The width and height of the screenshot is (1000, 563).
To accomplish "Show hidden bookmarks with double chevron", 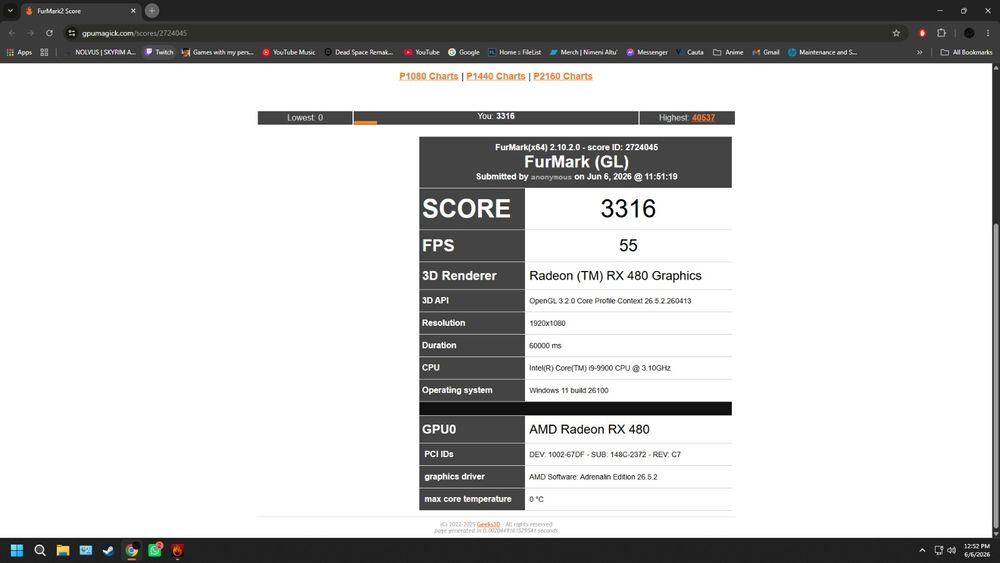I will [x=920, y=52].
